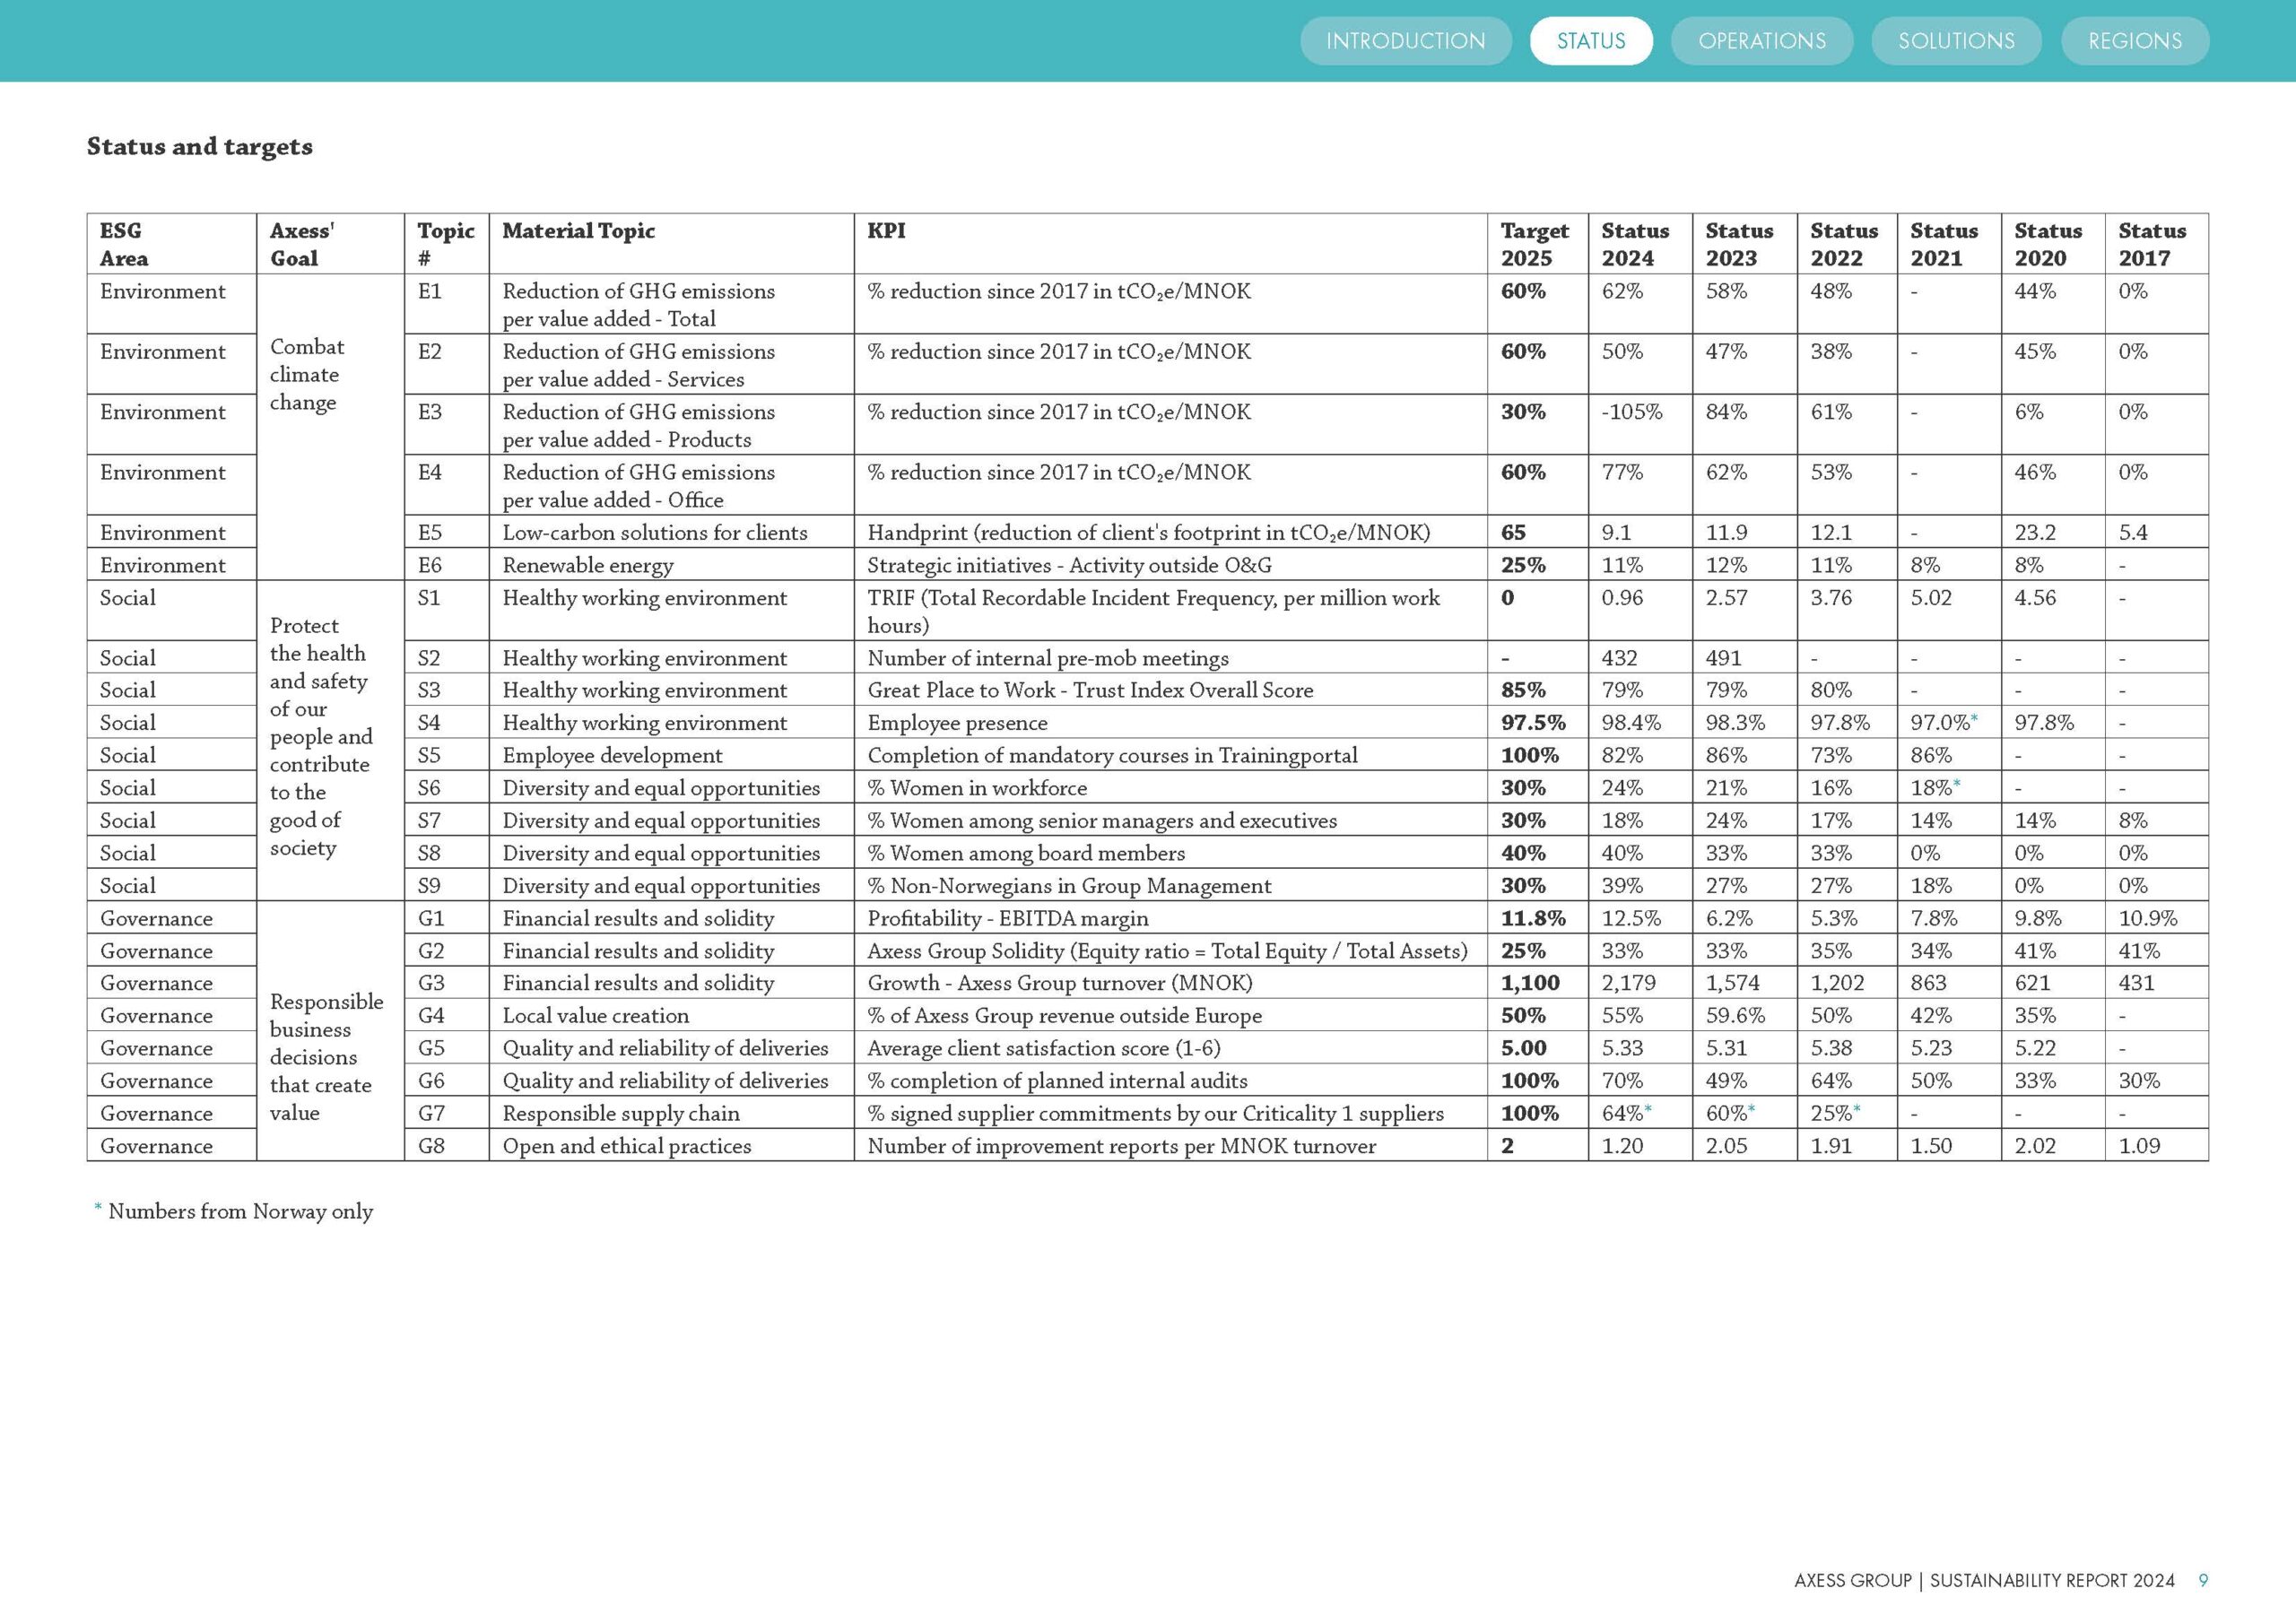Click the footer 'AXESS GROUP | SUSTAINABILITY REPORT 2024'
Screen dimensions: 2296x1623
[x=1984, y=1581]
